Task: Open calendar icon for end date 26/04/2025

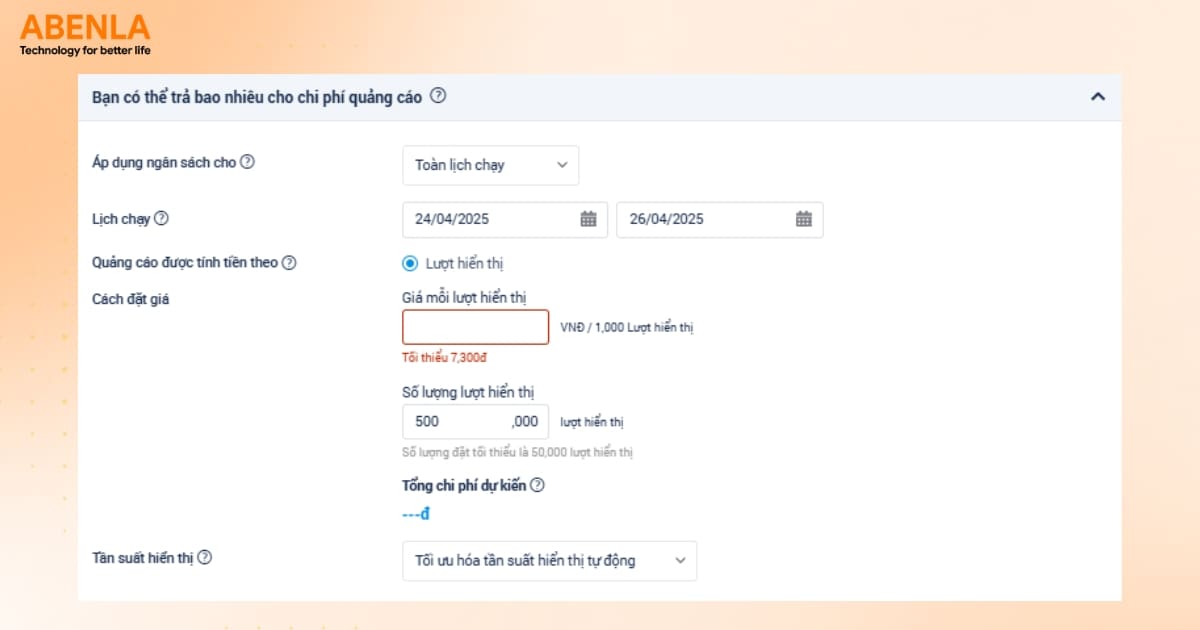Action: (803, 219)
